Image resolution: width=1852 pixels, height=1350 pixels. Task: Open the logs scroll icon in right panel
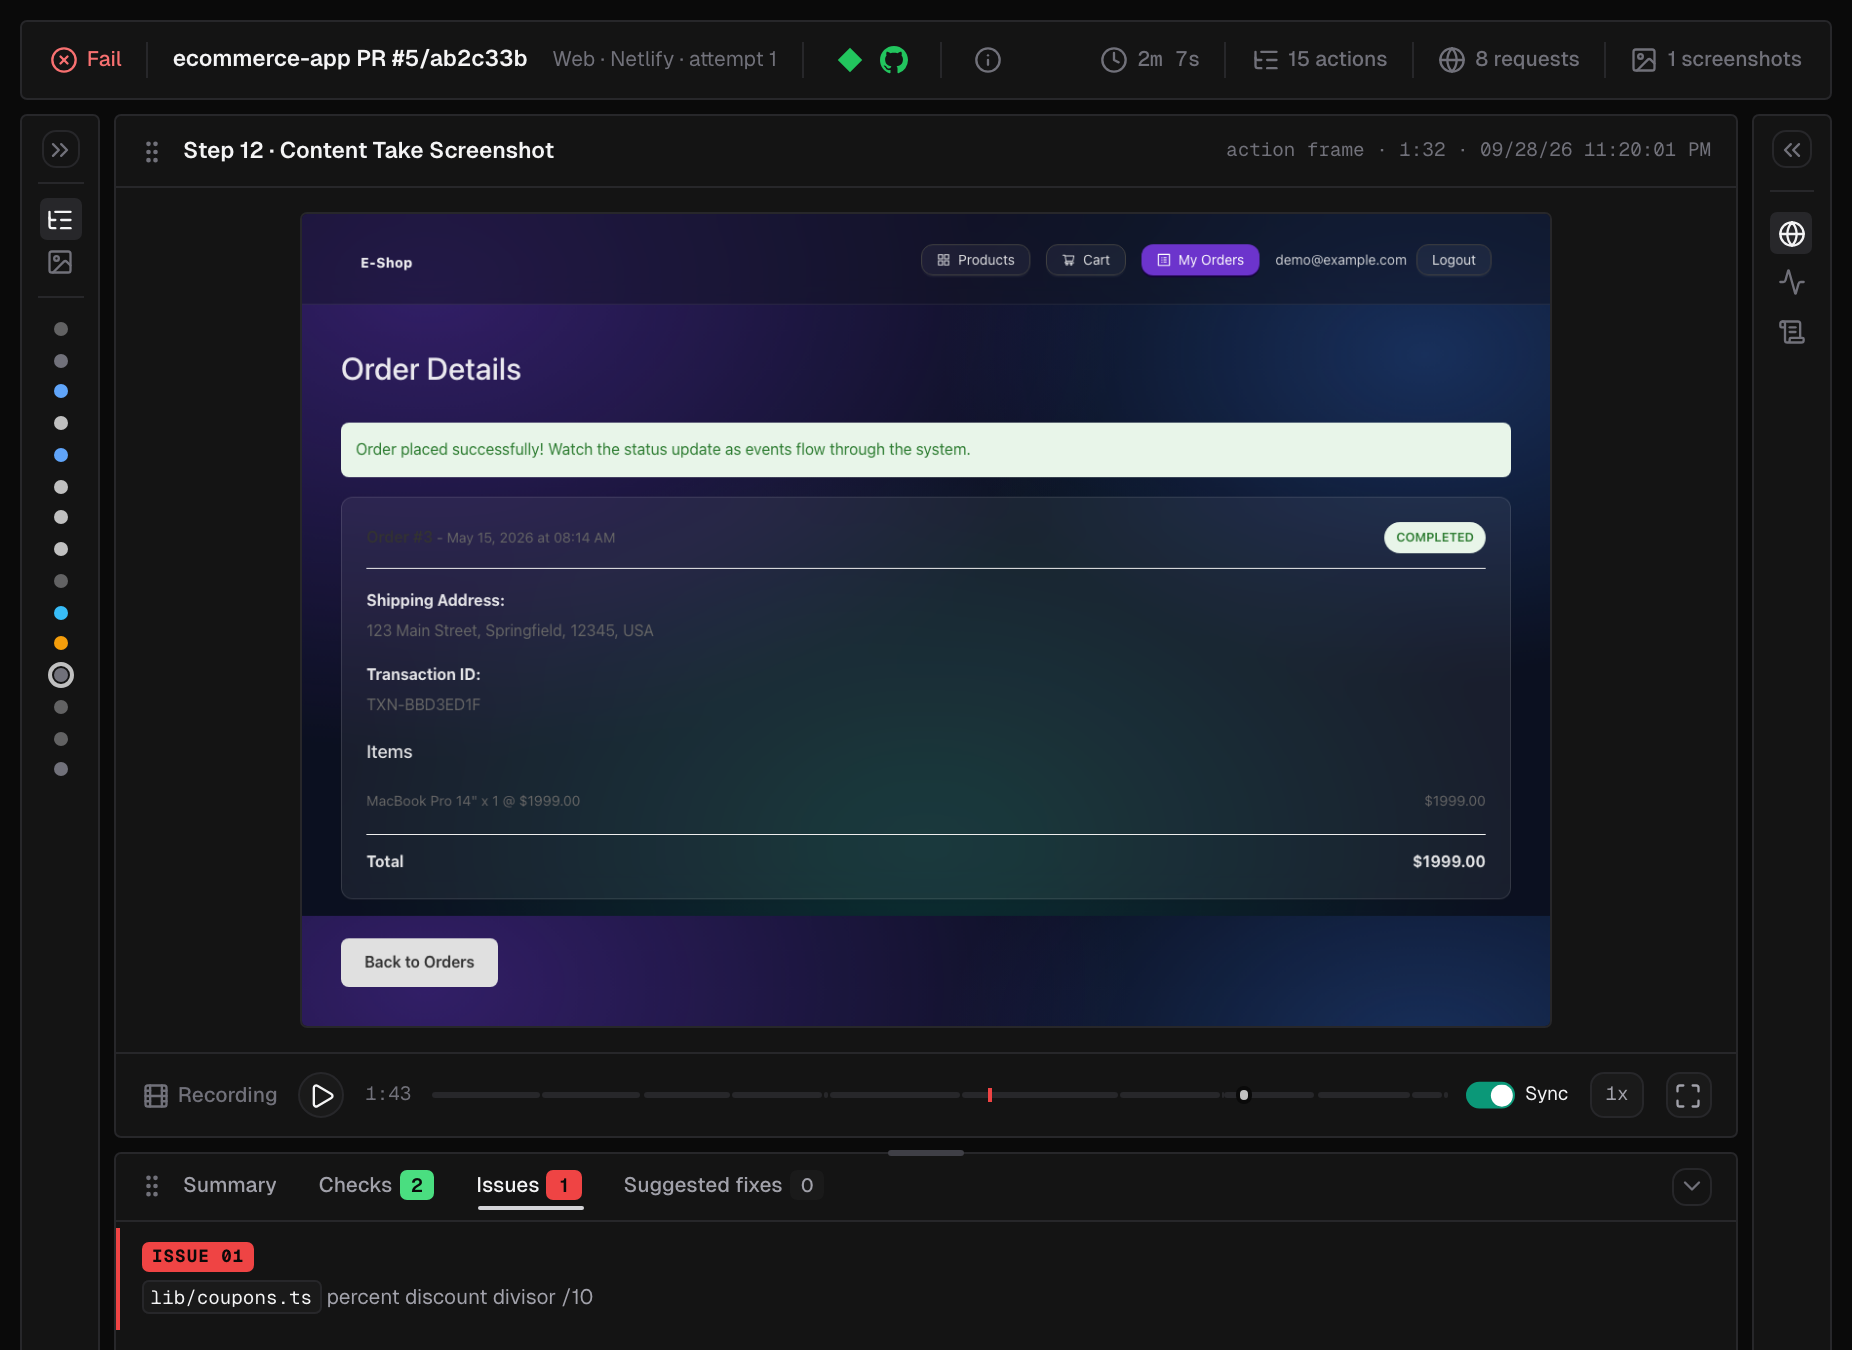point(1791,332)
